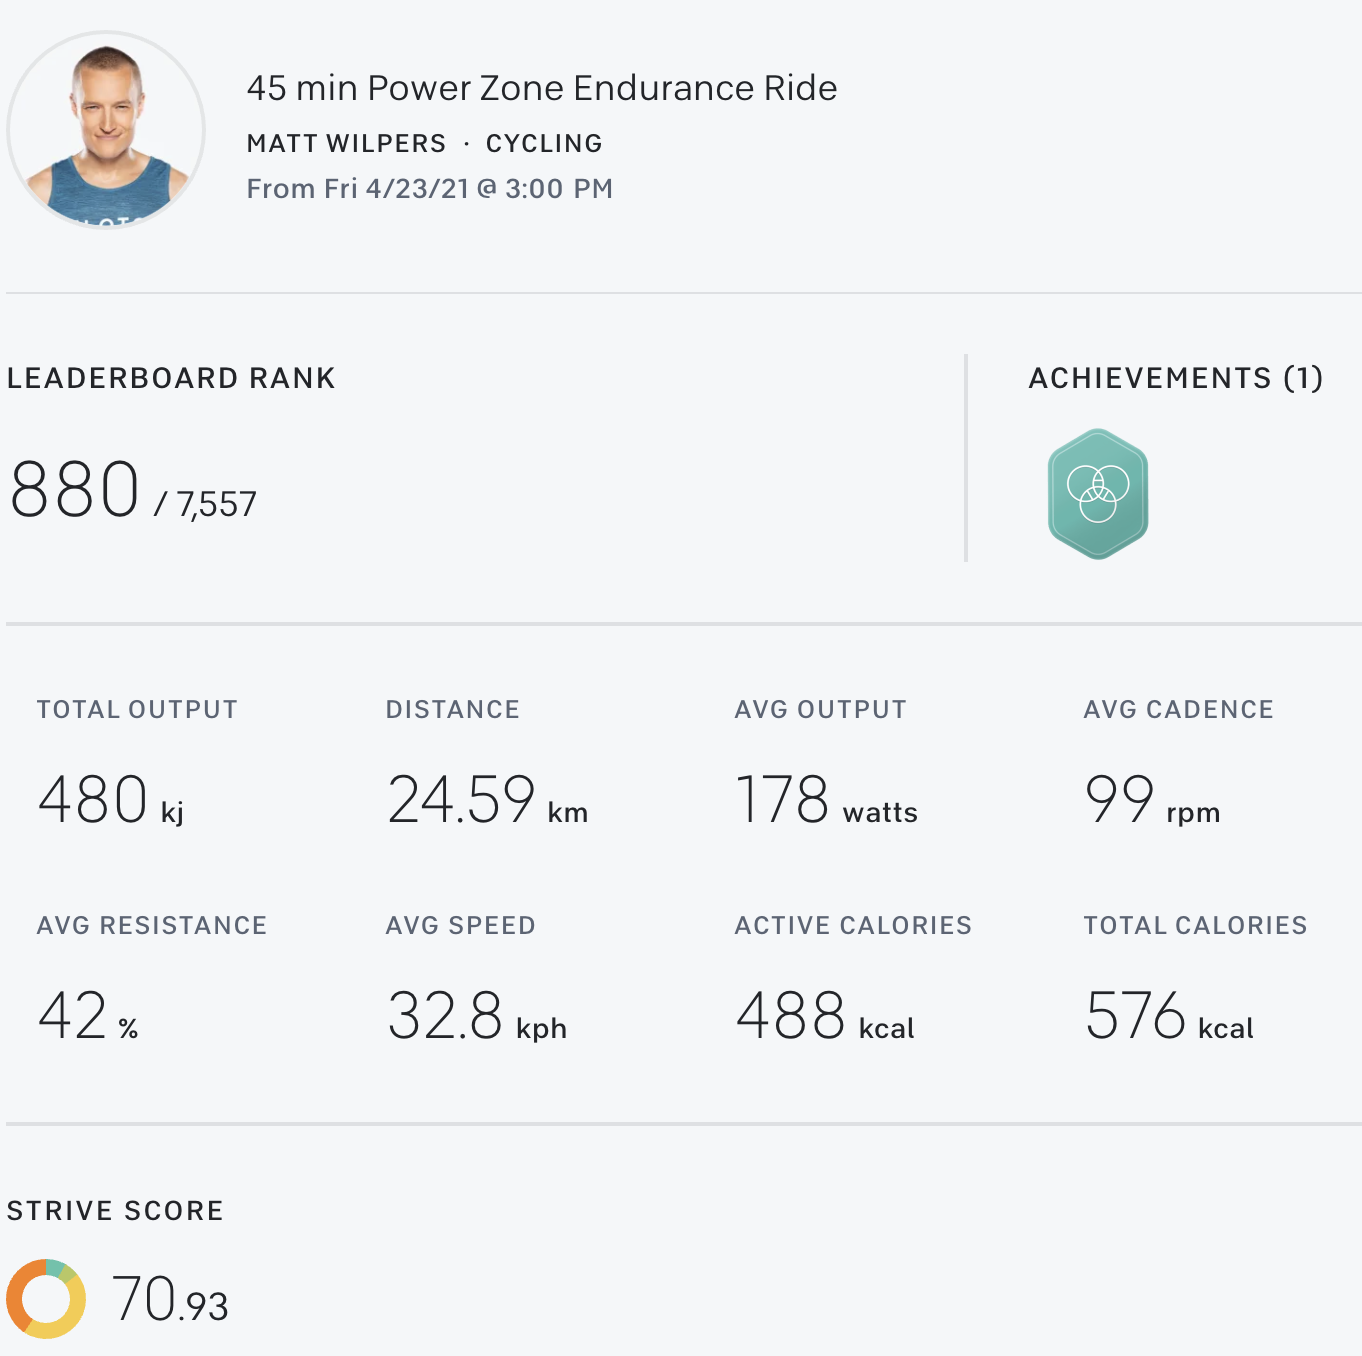Select the CYCLING category label
The image size is (1362, 1356).
544,144
